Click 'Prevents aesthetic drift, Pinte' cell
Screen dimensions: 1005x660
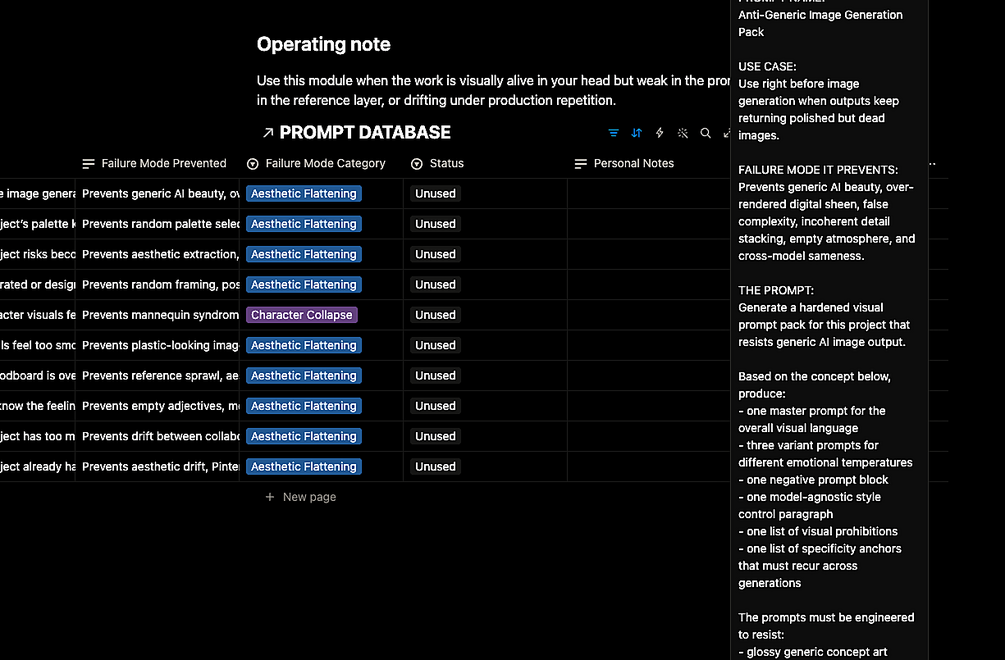click(158, 466)
